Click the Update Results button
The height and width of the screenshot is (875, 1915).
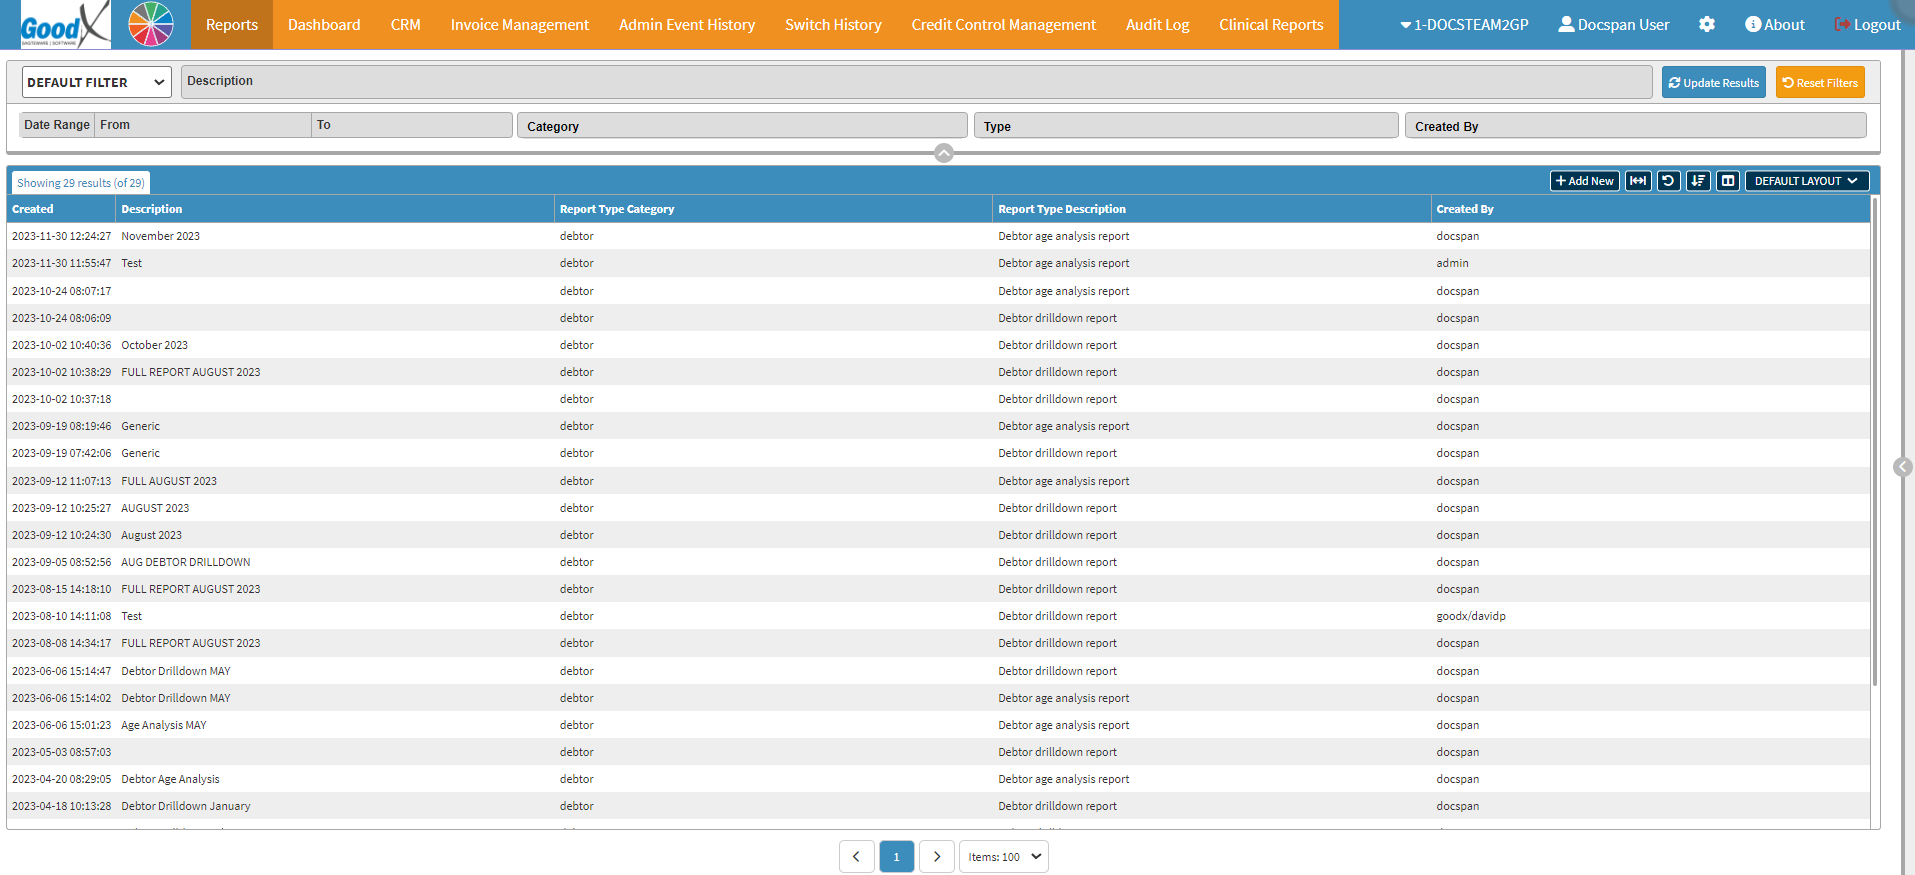[x=1713, y=82]
